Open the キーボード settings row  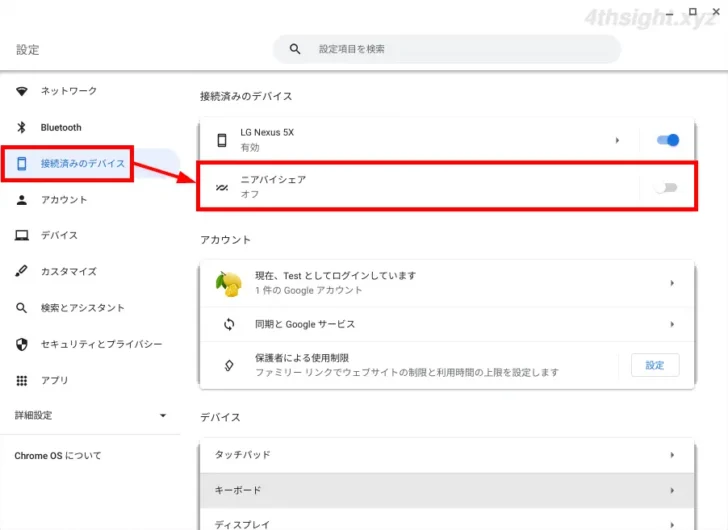click(447, 491)
